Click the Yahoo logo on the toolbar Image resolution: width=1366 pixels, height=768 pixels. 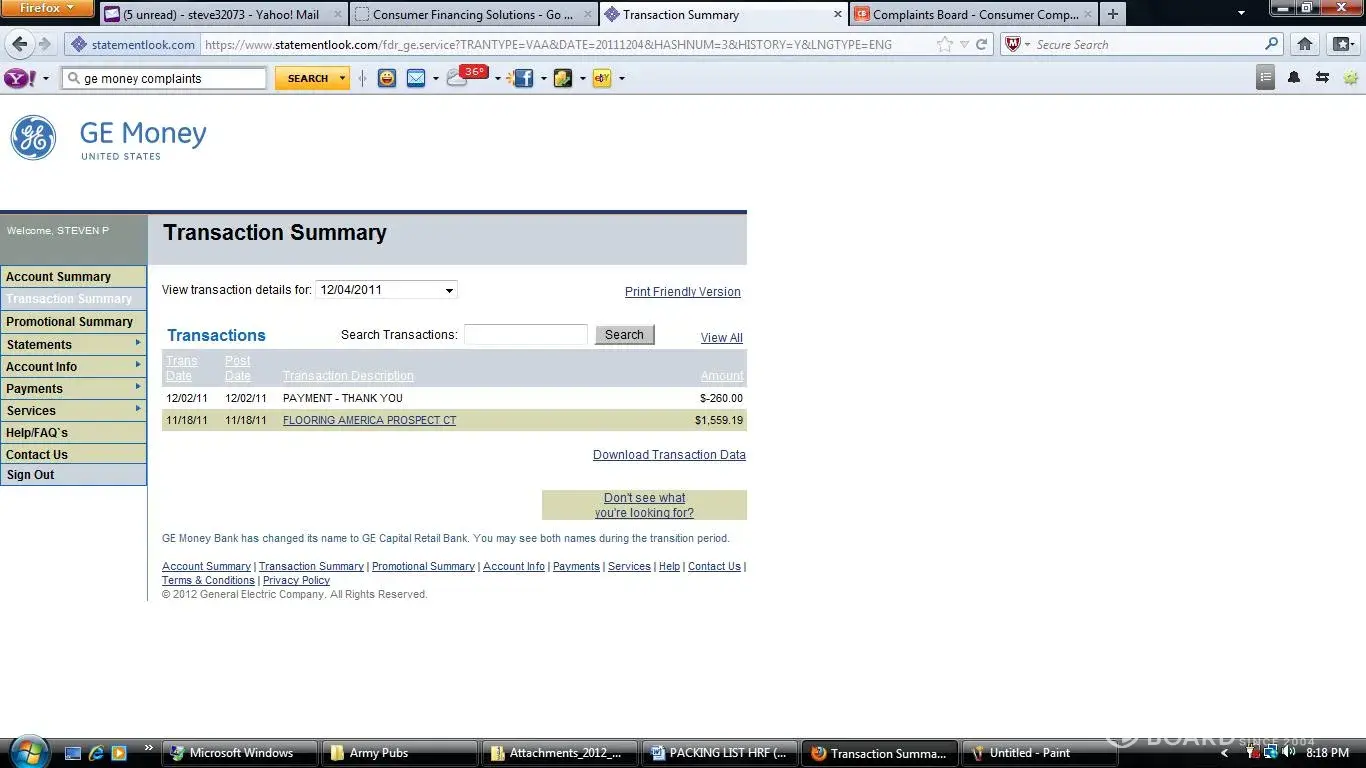[20, 78]
